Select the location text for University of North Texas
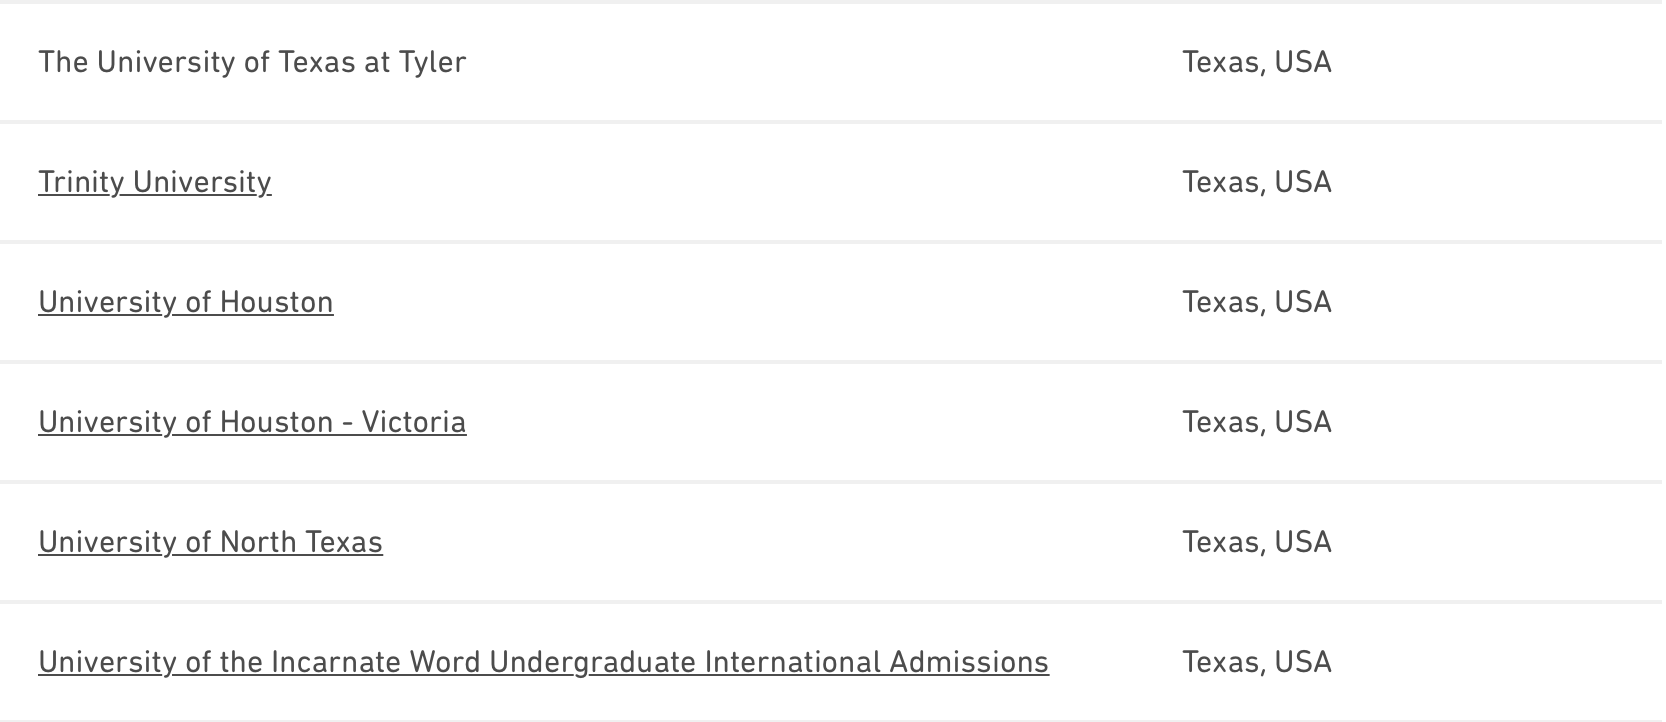 [1257, 542]
